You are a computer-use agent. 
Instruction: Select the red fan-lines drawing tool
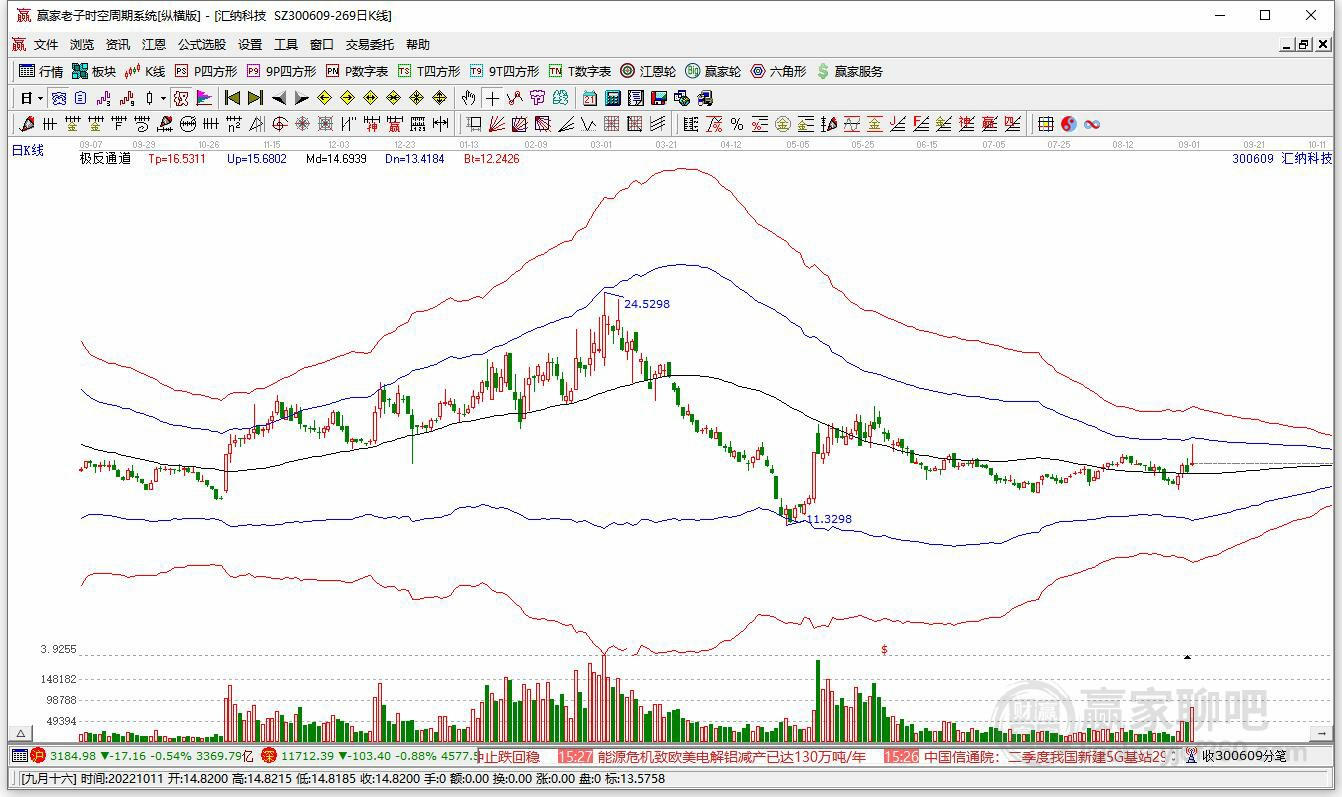pos(496,124)
